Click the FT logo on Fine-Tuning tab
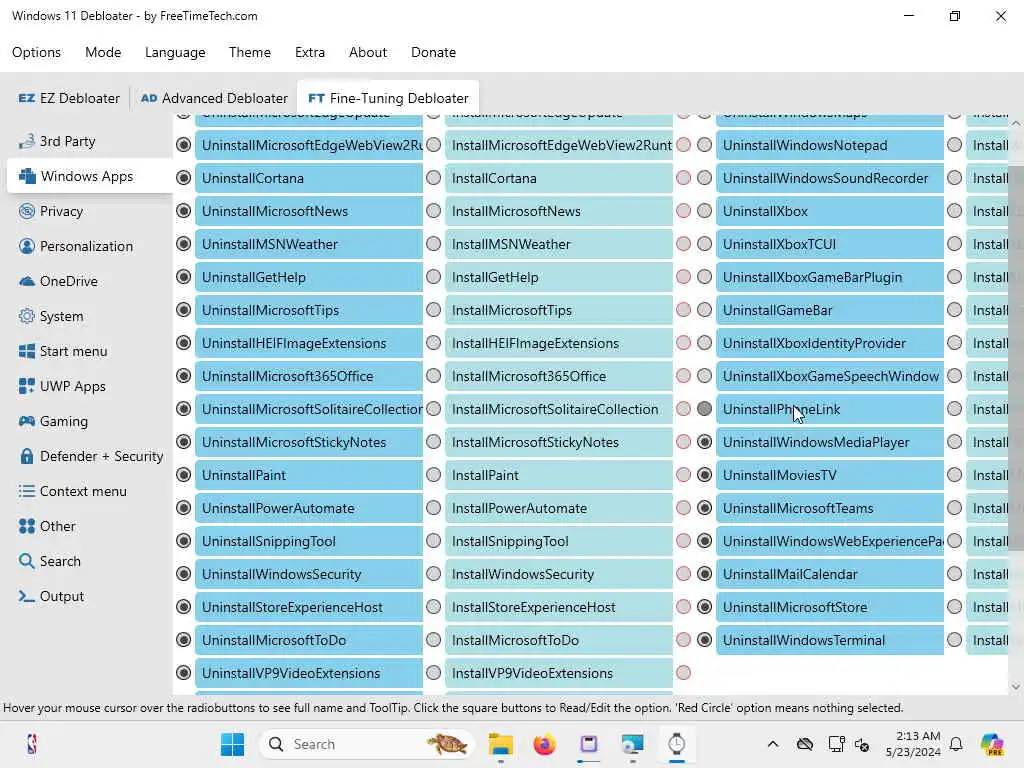 pyautogui.click(x=317, y=98)
